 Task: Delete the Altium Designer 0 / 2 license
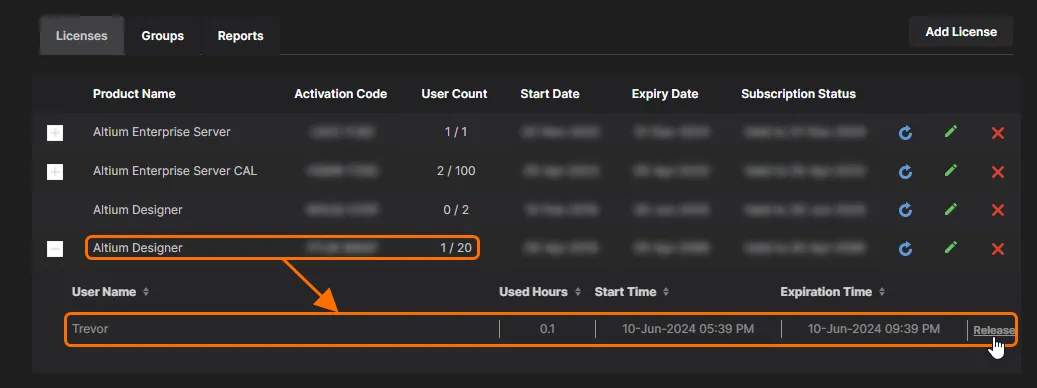pos(998,210)
